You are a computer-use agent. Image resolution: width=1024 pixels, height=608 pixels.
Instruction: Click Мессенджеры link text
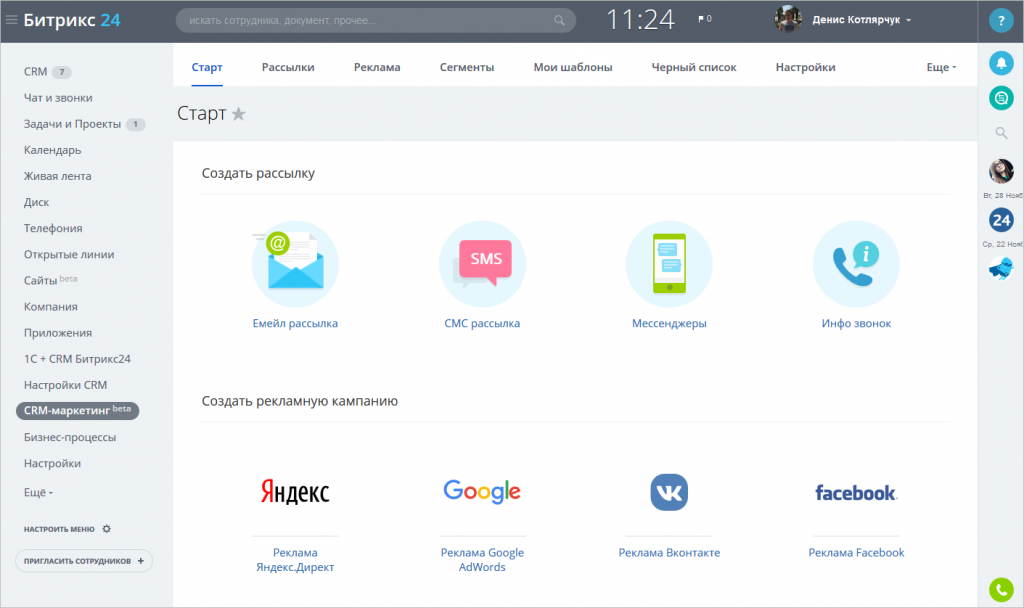[669, 323]
